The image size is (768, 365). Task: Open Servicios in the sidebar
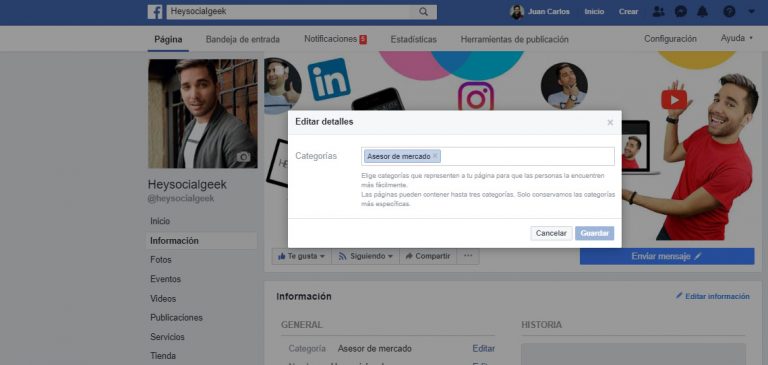167,337
